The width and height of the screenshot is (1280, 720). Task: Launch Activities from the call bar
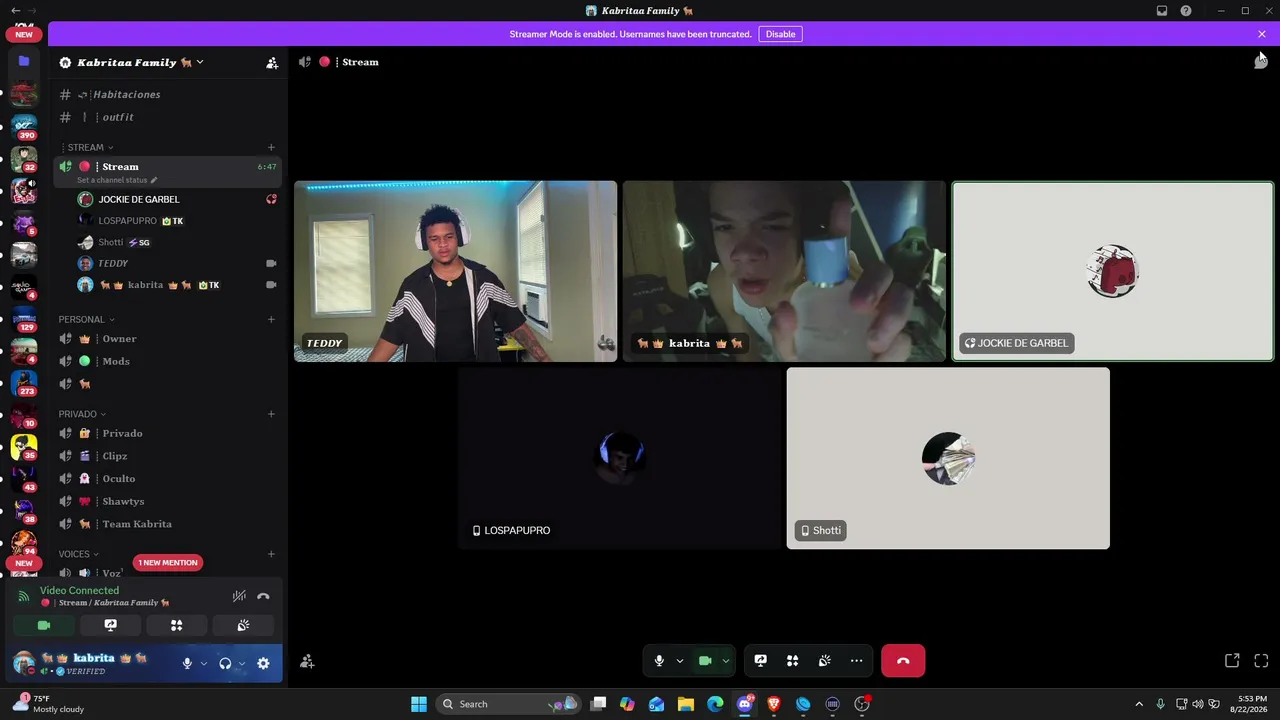[792, 661]
